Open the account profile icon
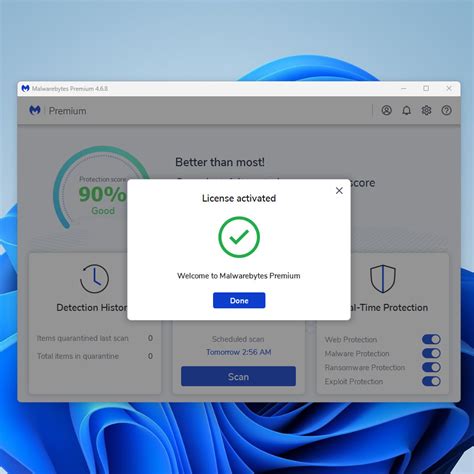This screenshot has width=474, height=474. pyautogui.click(x=386, y=110)
